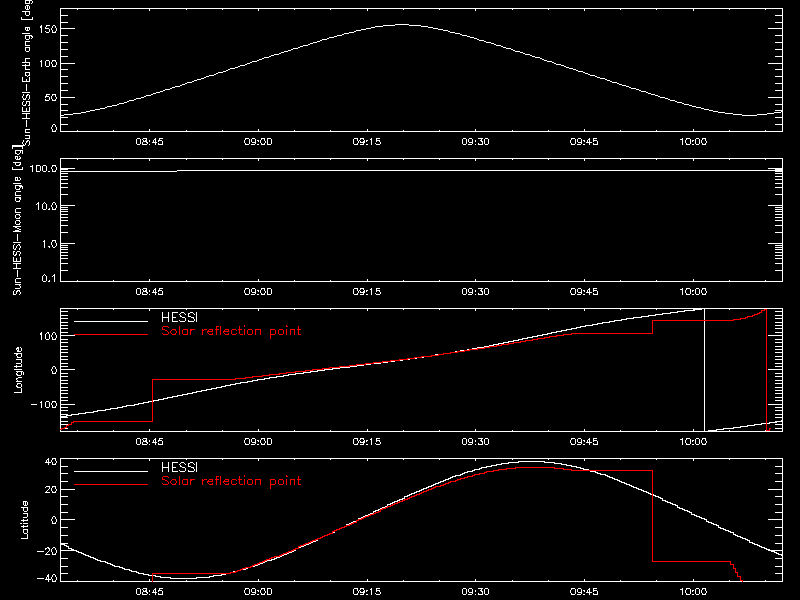Select the 09:15 label under Latitude plot
The image size is (800, 600).
(367, 592)
